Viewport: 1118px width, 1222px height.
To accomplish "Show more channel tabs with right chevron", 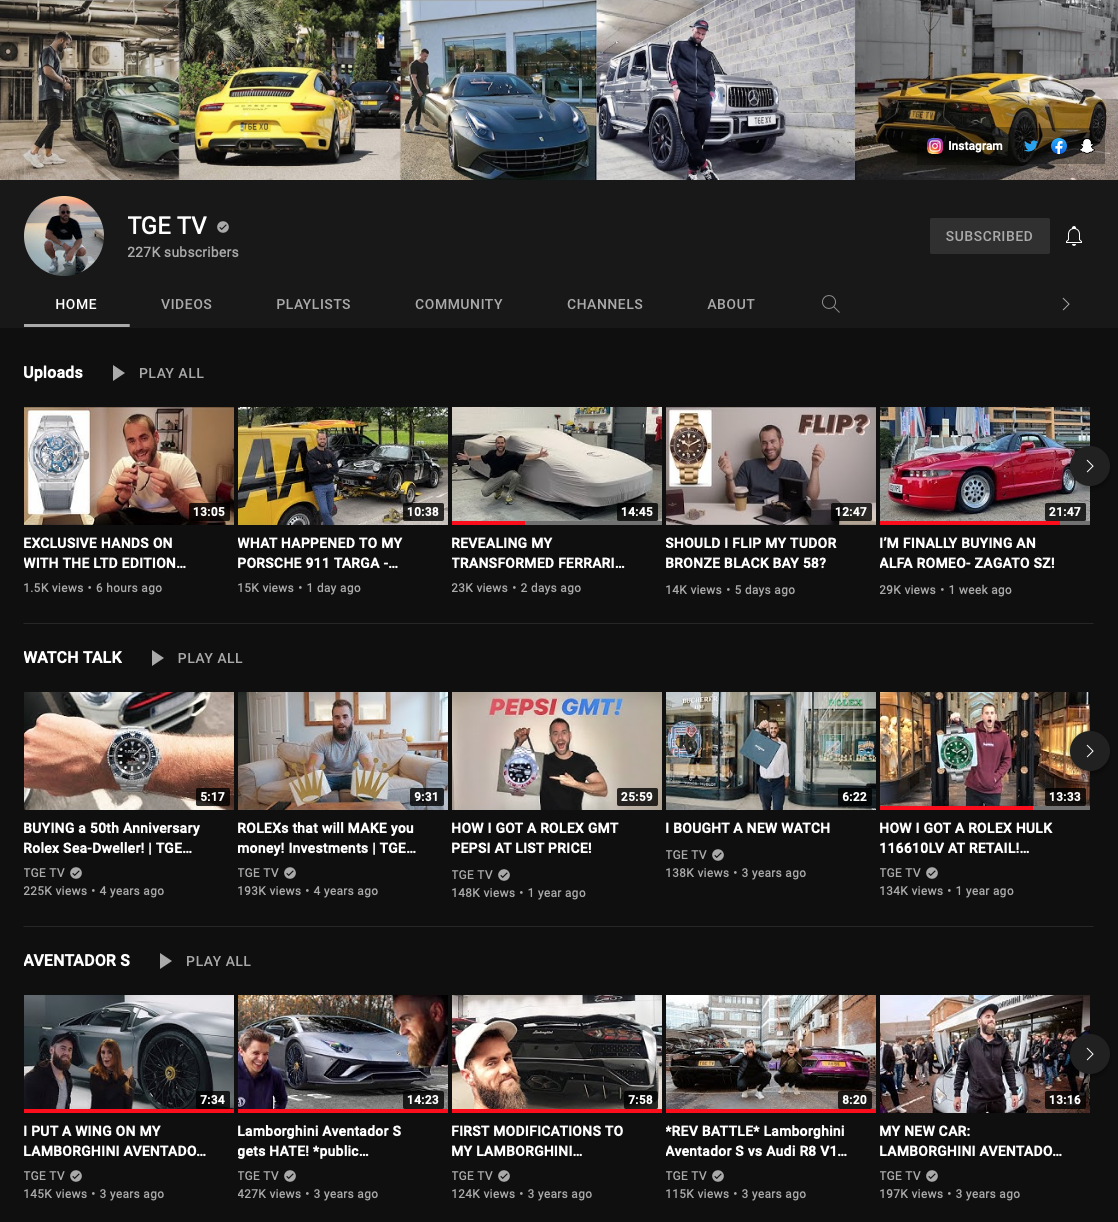I will (1066, 304).
